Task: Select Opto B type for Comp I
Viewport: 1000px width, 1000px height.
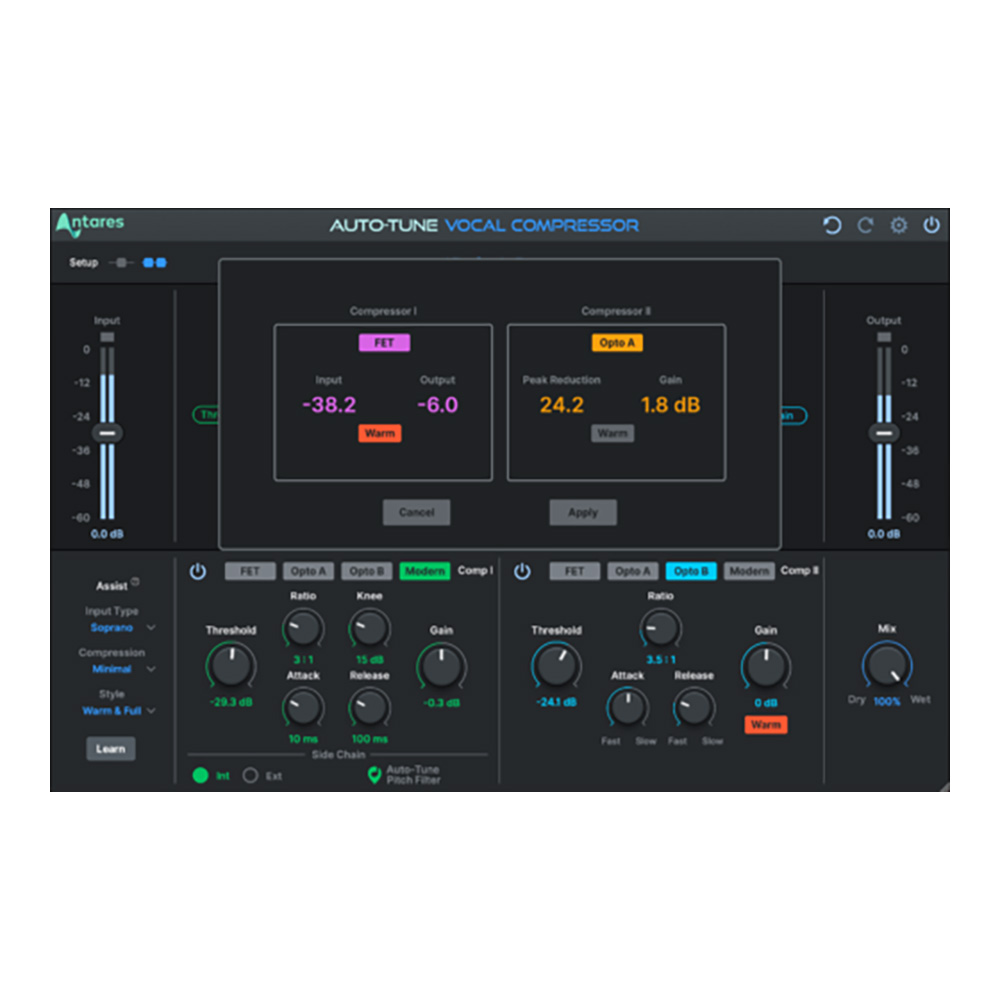Action: pos(367,571)
